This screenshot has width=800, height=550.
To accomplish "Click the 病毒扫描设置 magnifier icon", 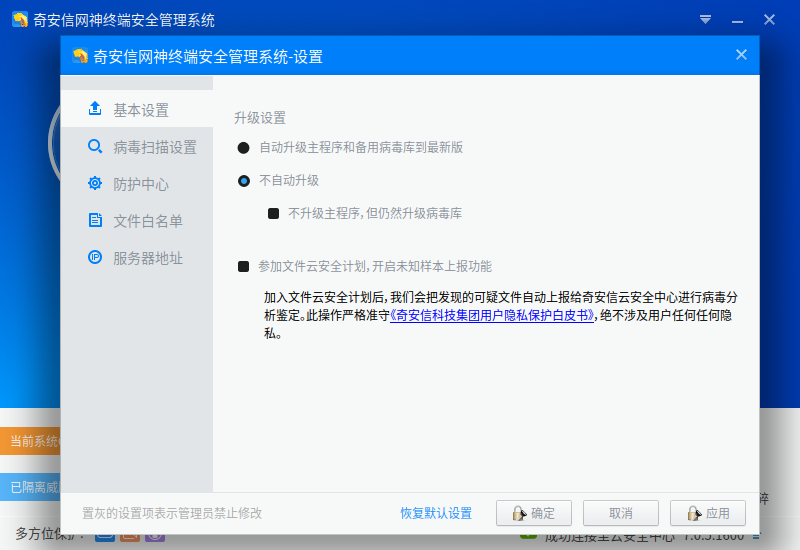I will coord(95,147).
